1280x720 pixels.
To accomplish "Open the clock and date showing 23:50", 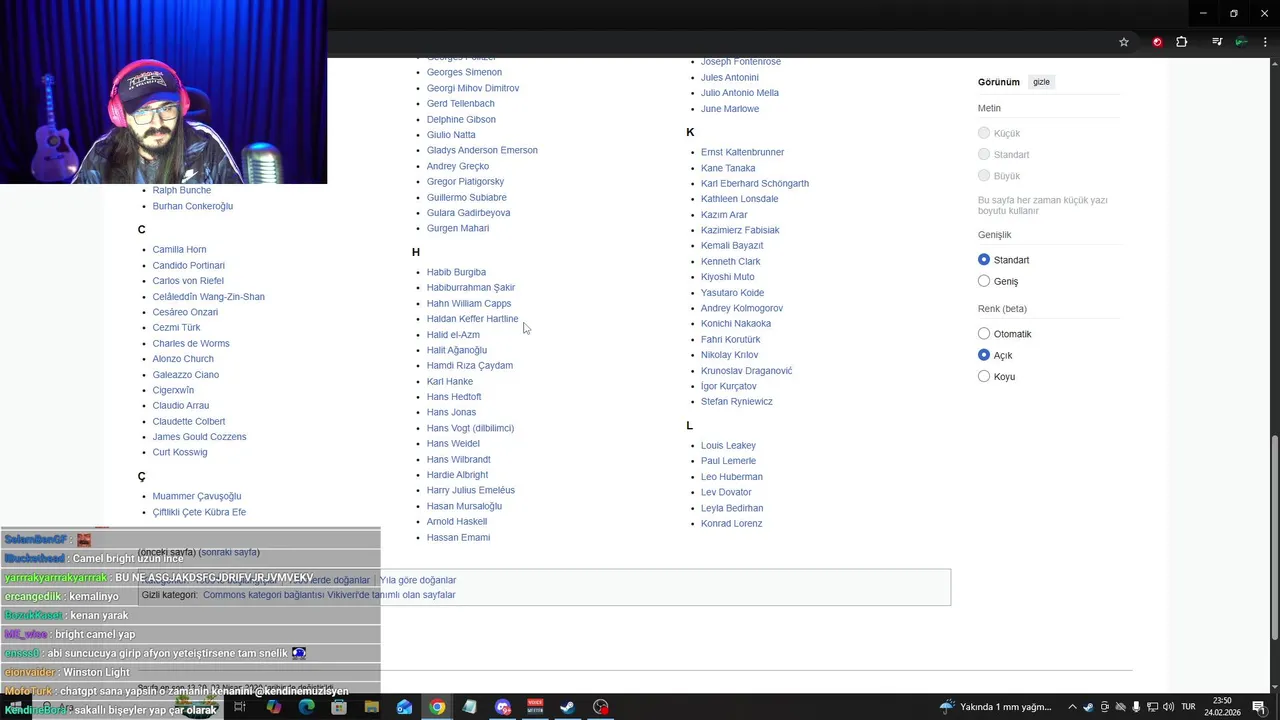I will point(1222,707).
